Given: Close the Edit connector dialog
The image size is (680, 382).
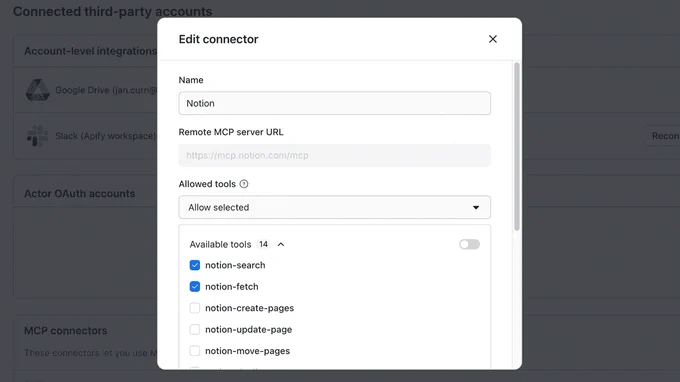Looking at the screenshot, I should pos(493,39).
